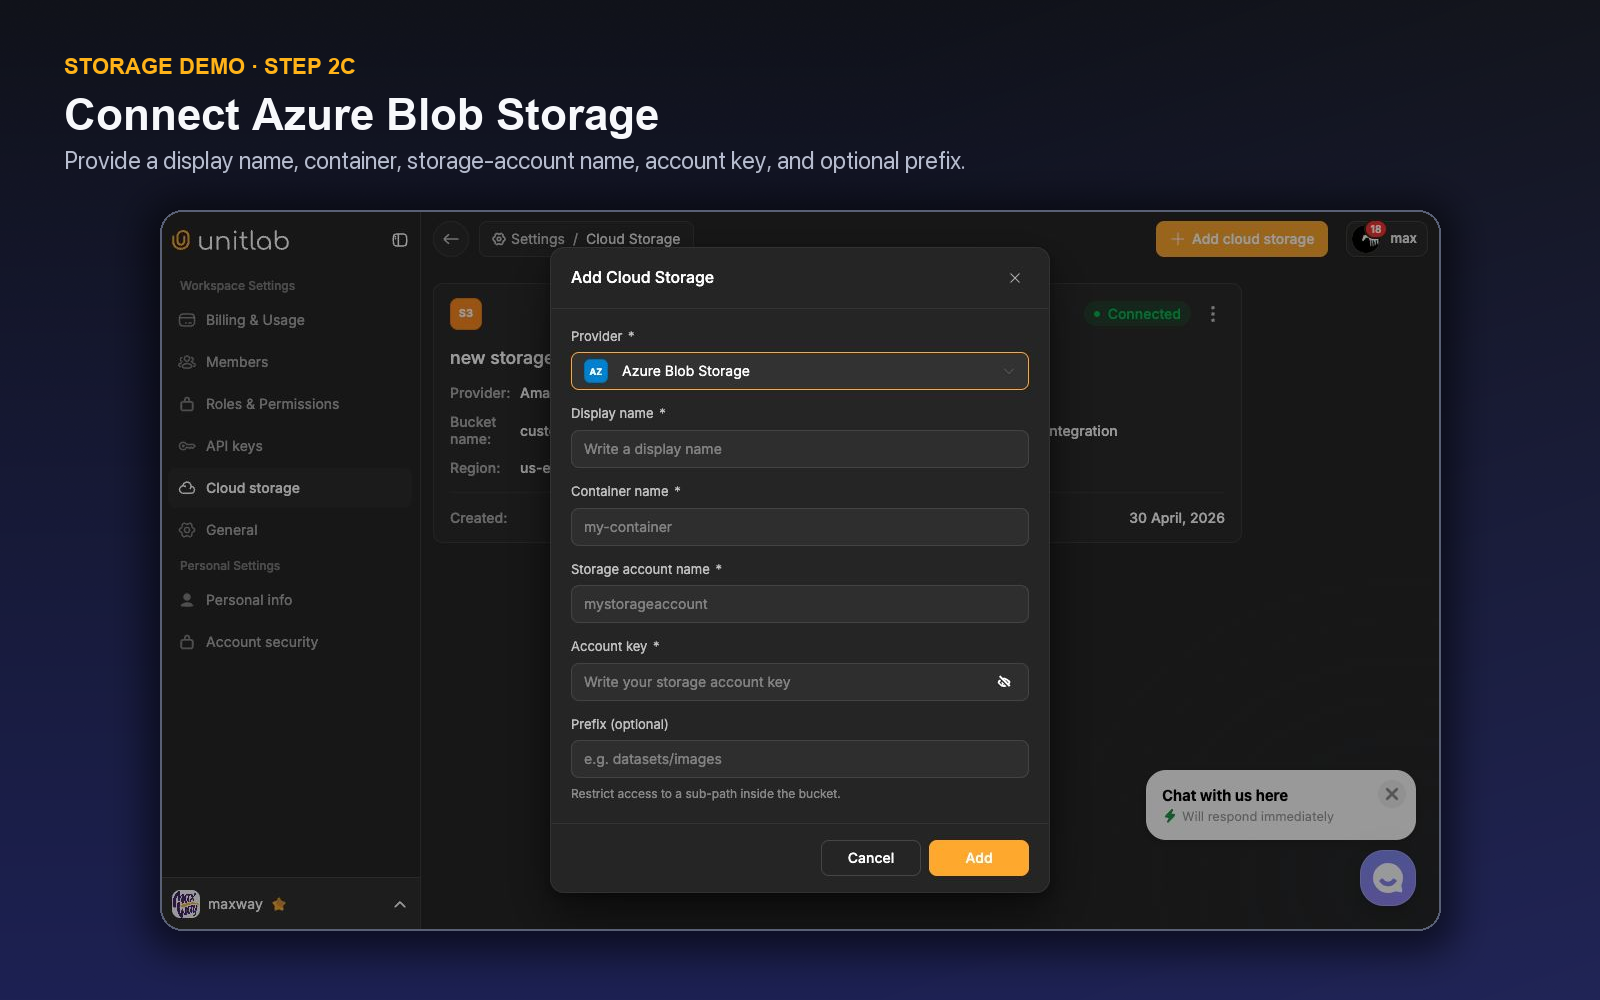Screen dimensions: 1600x1000
Task: Click the 'Add Cloud Storage' dialog title
Action: pyautogui.click(x=642, y=278)
